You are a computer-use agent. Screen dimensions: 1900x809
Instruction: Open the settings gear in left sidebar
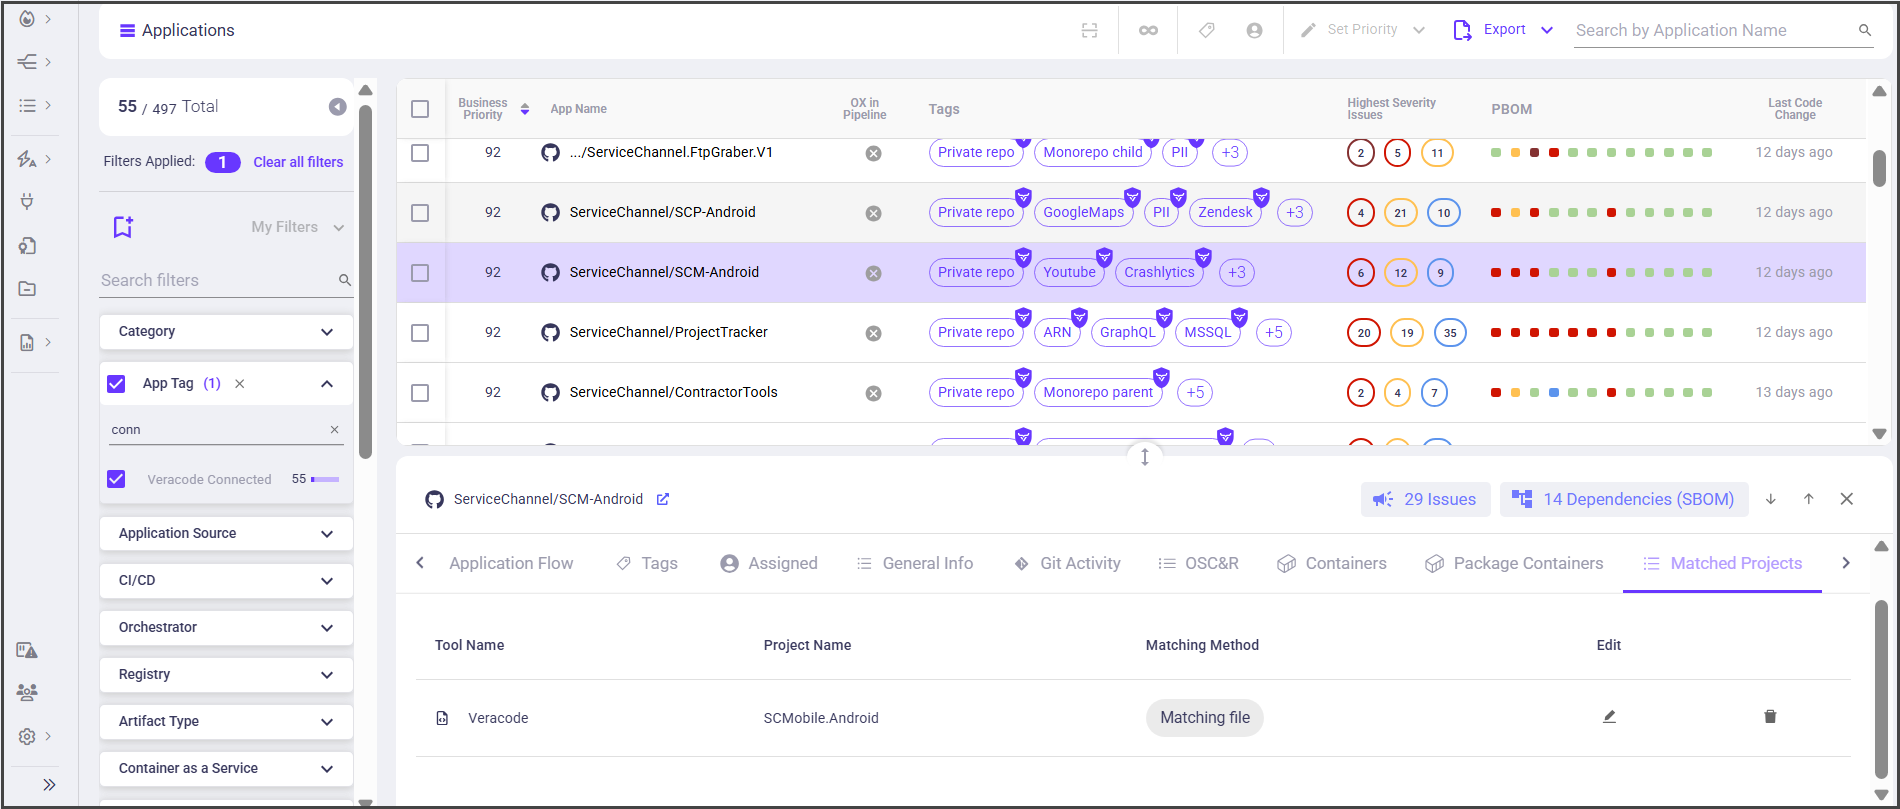[27, 736]
